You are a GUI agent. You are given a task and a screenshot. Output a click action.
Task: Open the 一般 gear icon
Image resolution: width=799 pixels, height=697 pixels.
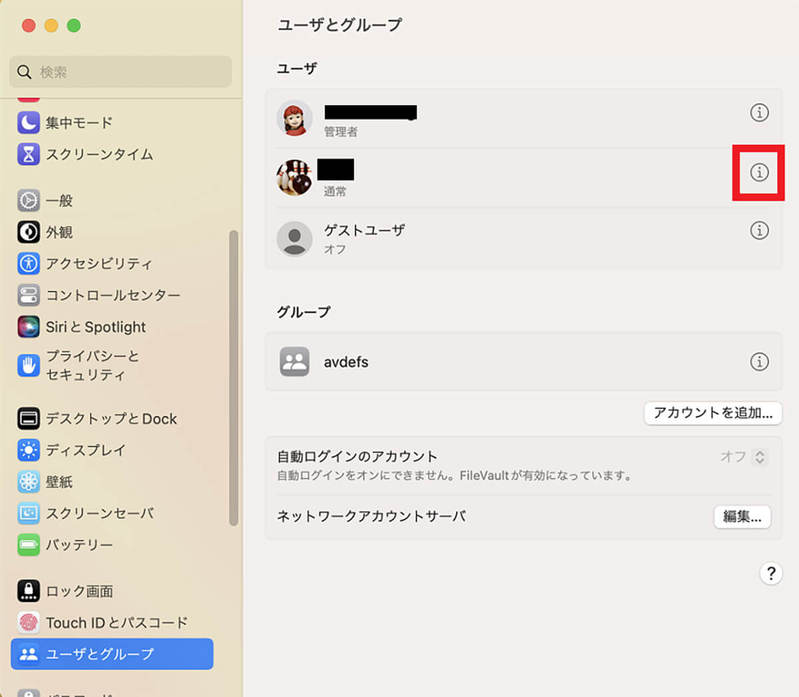(29, 200)
